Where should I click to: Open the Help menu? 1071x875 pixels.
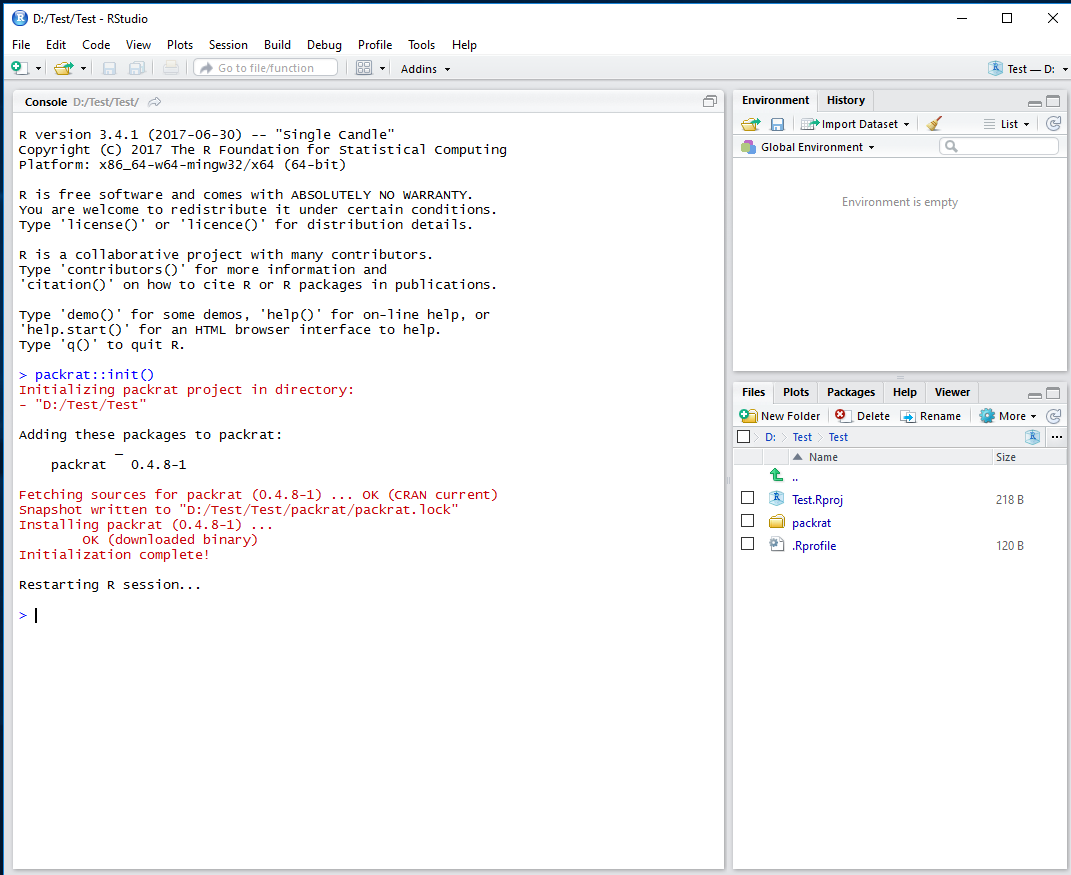tap(464, 44)
